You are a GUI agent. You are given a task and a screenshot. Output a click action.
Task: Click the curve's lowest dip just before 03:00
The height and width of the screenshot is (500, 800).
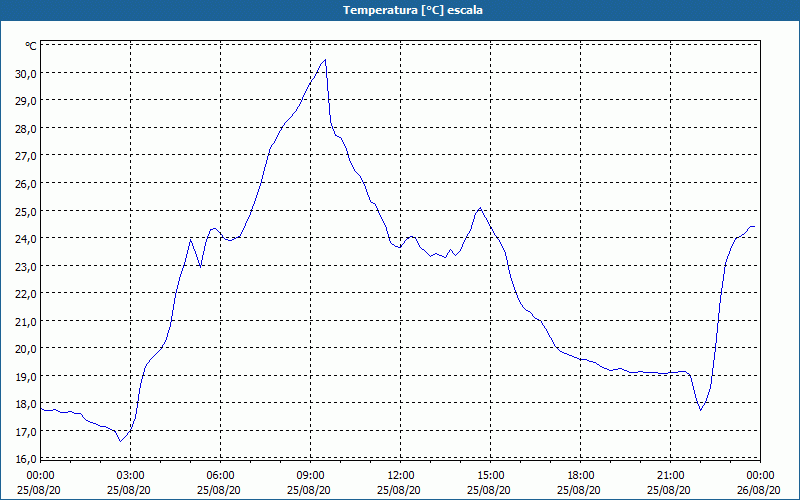120,441
